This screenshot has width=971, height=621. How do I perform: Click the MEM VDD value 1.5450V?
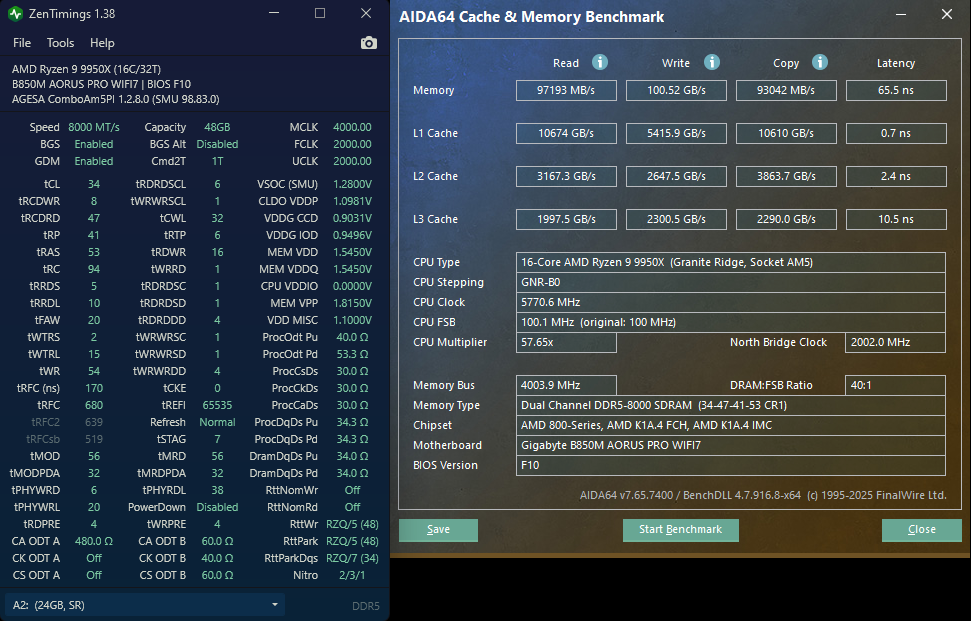pos(352,252)
